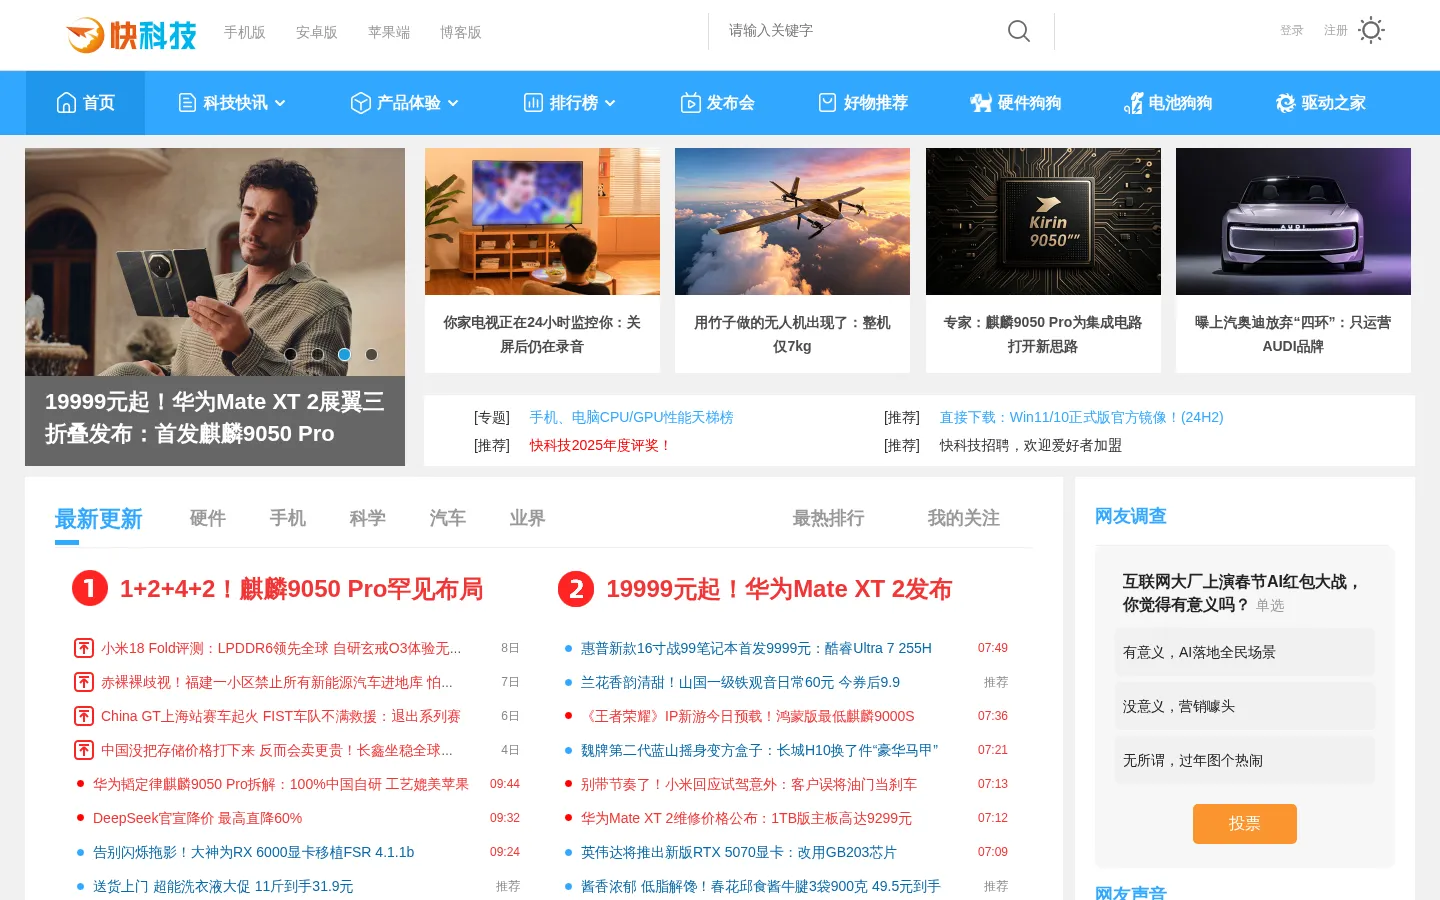Click the red pinned icon beside 小米18 Fold评测
This screenshot has width=1440, height=900.
coord(84,648)
